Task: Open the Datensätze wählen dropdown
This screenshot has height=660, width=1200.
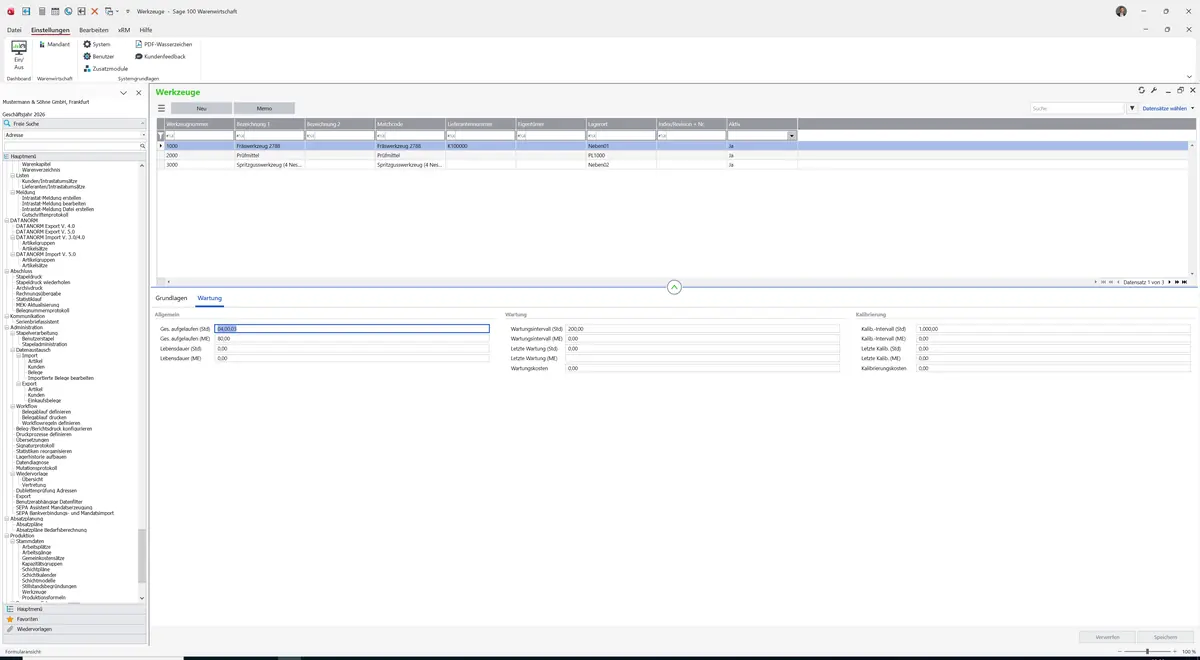Action: pyautogui.click(x=1168, y=108)
